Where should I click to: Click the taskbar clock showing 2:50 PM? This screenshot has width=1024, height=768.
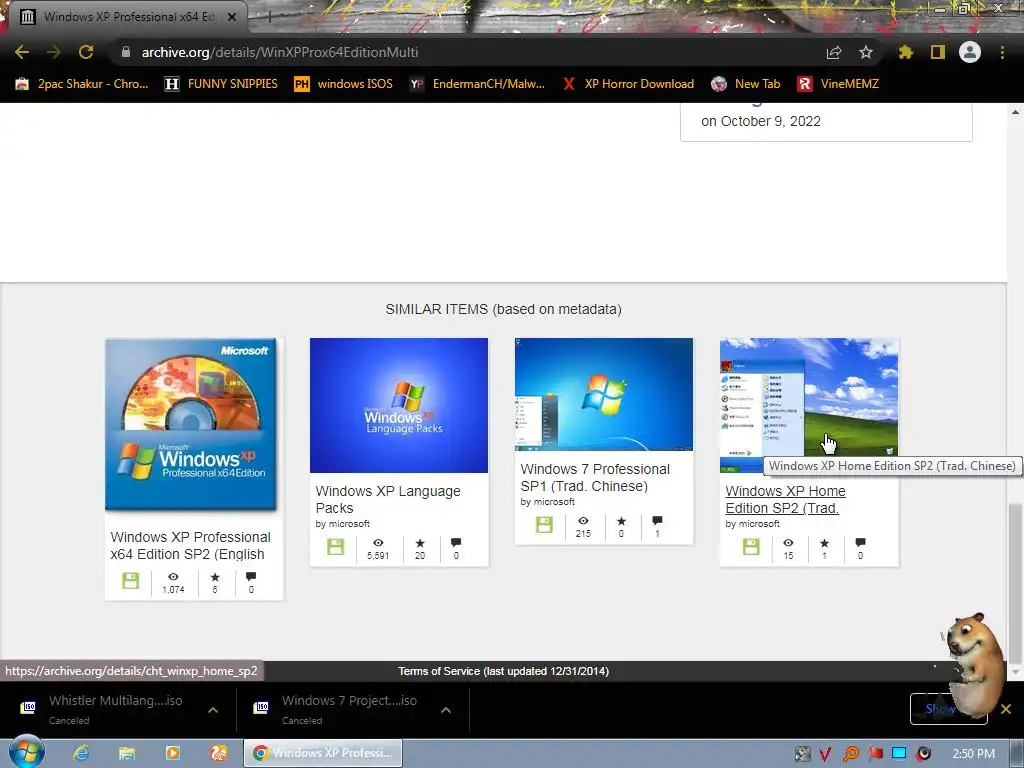tap(973, 754)
